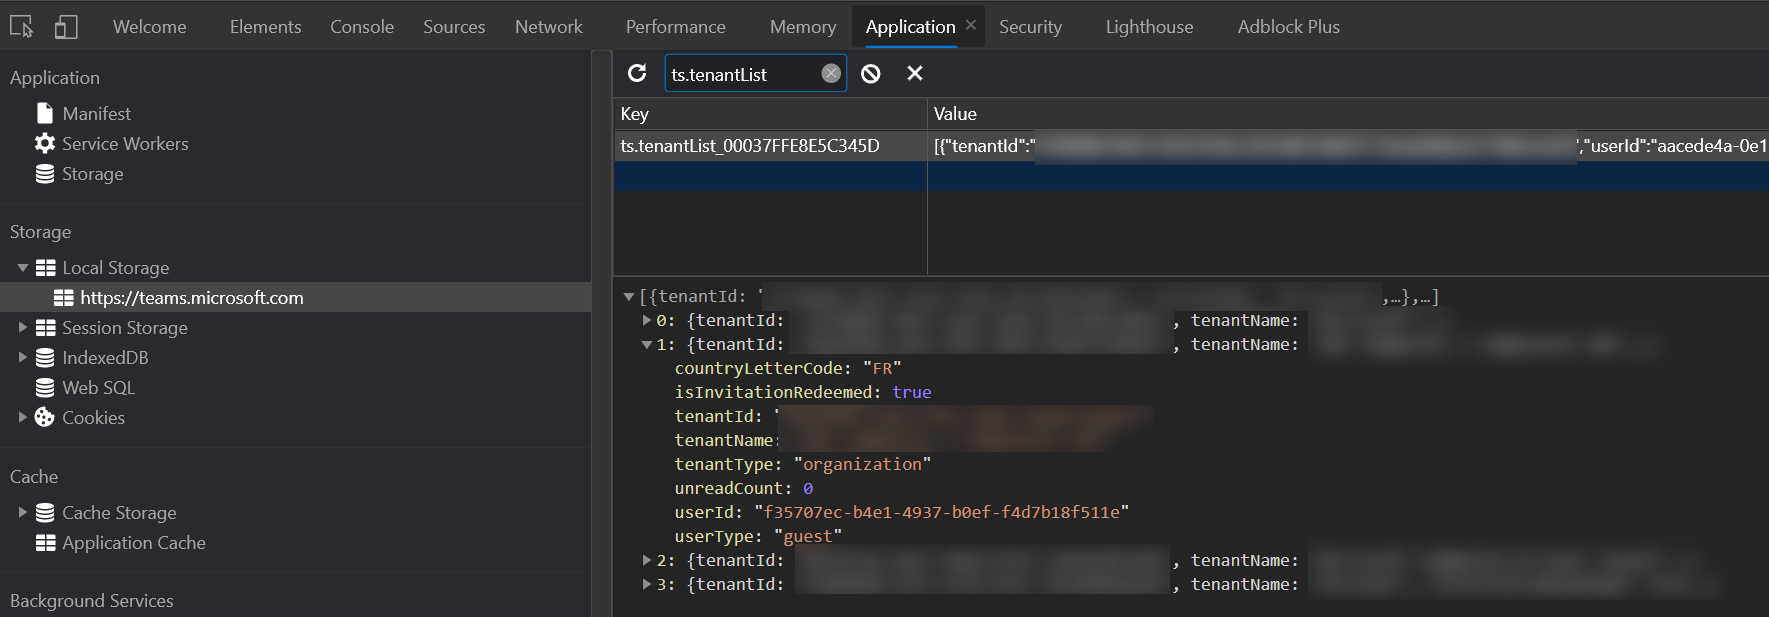Click the userId f35707ec value
Image resolution: width=1769 pixels, height=617 pixels.
pos(941,512)
